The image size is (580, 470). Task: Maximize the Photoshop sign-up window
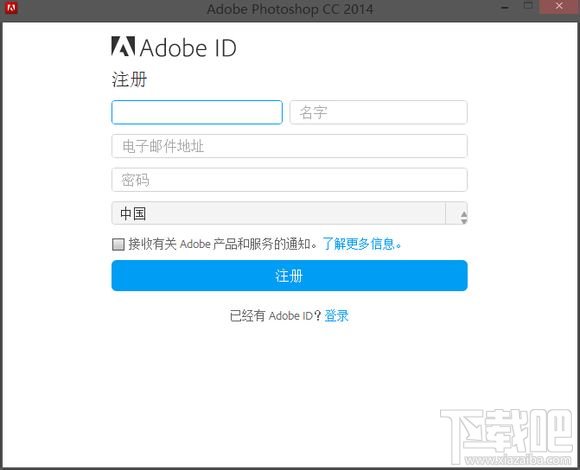click(529, 6)
